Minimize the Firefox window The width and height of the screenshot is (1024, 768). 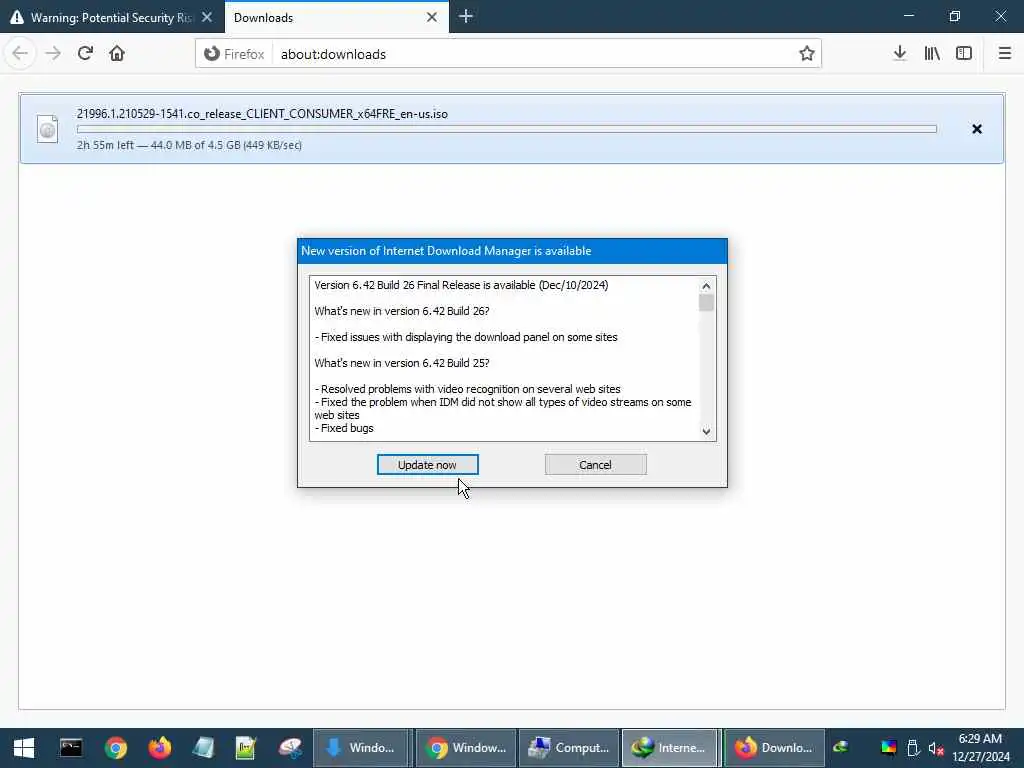908,16
